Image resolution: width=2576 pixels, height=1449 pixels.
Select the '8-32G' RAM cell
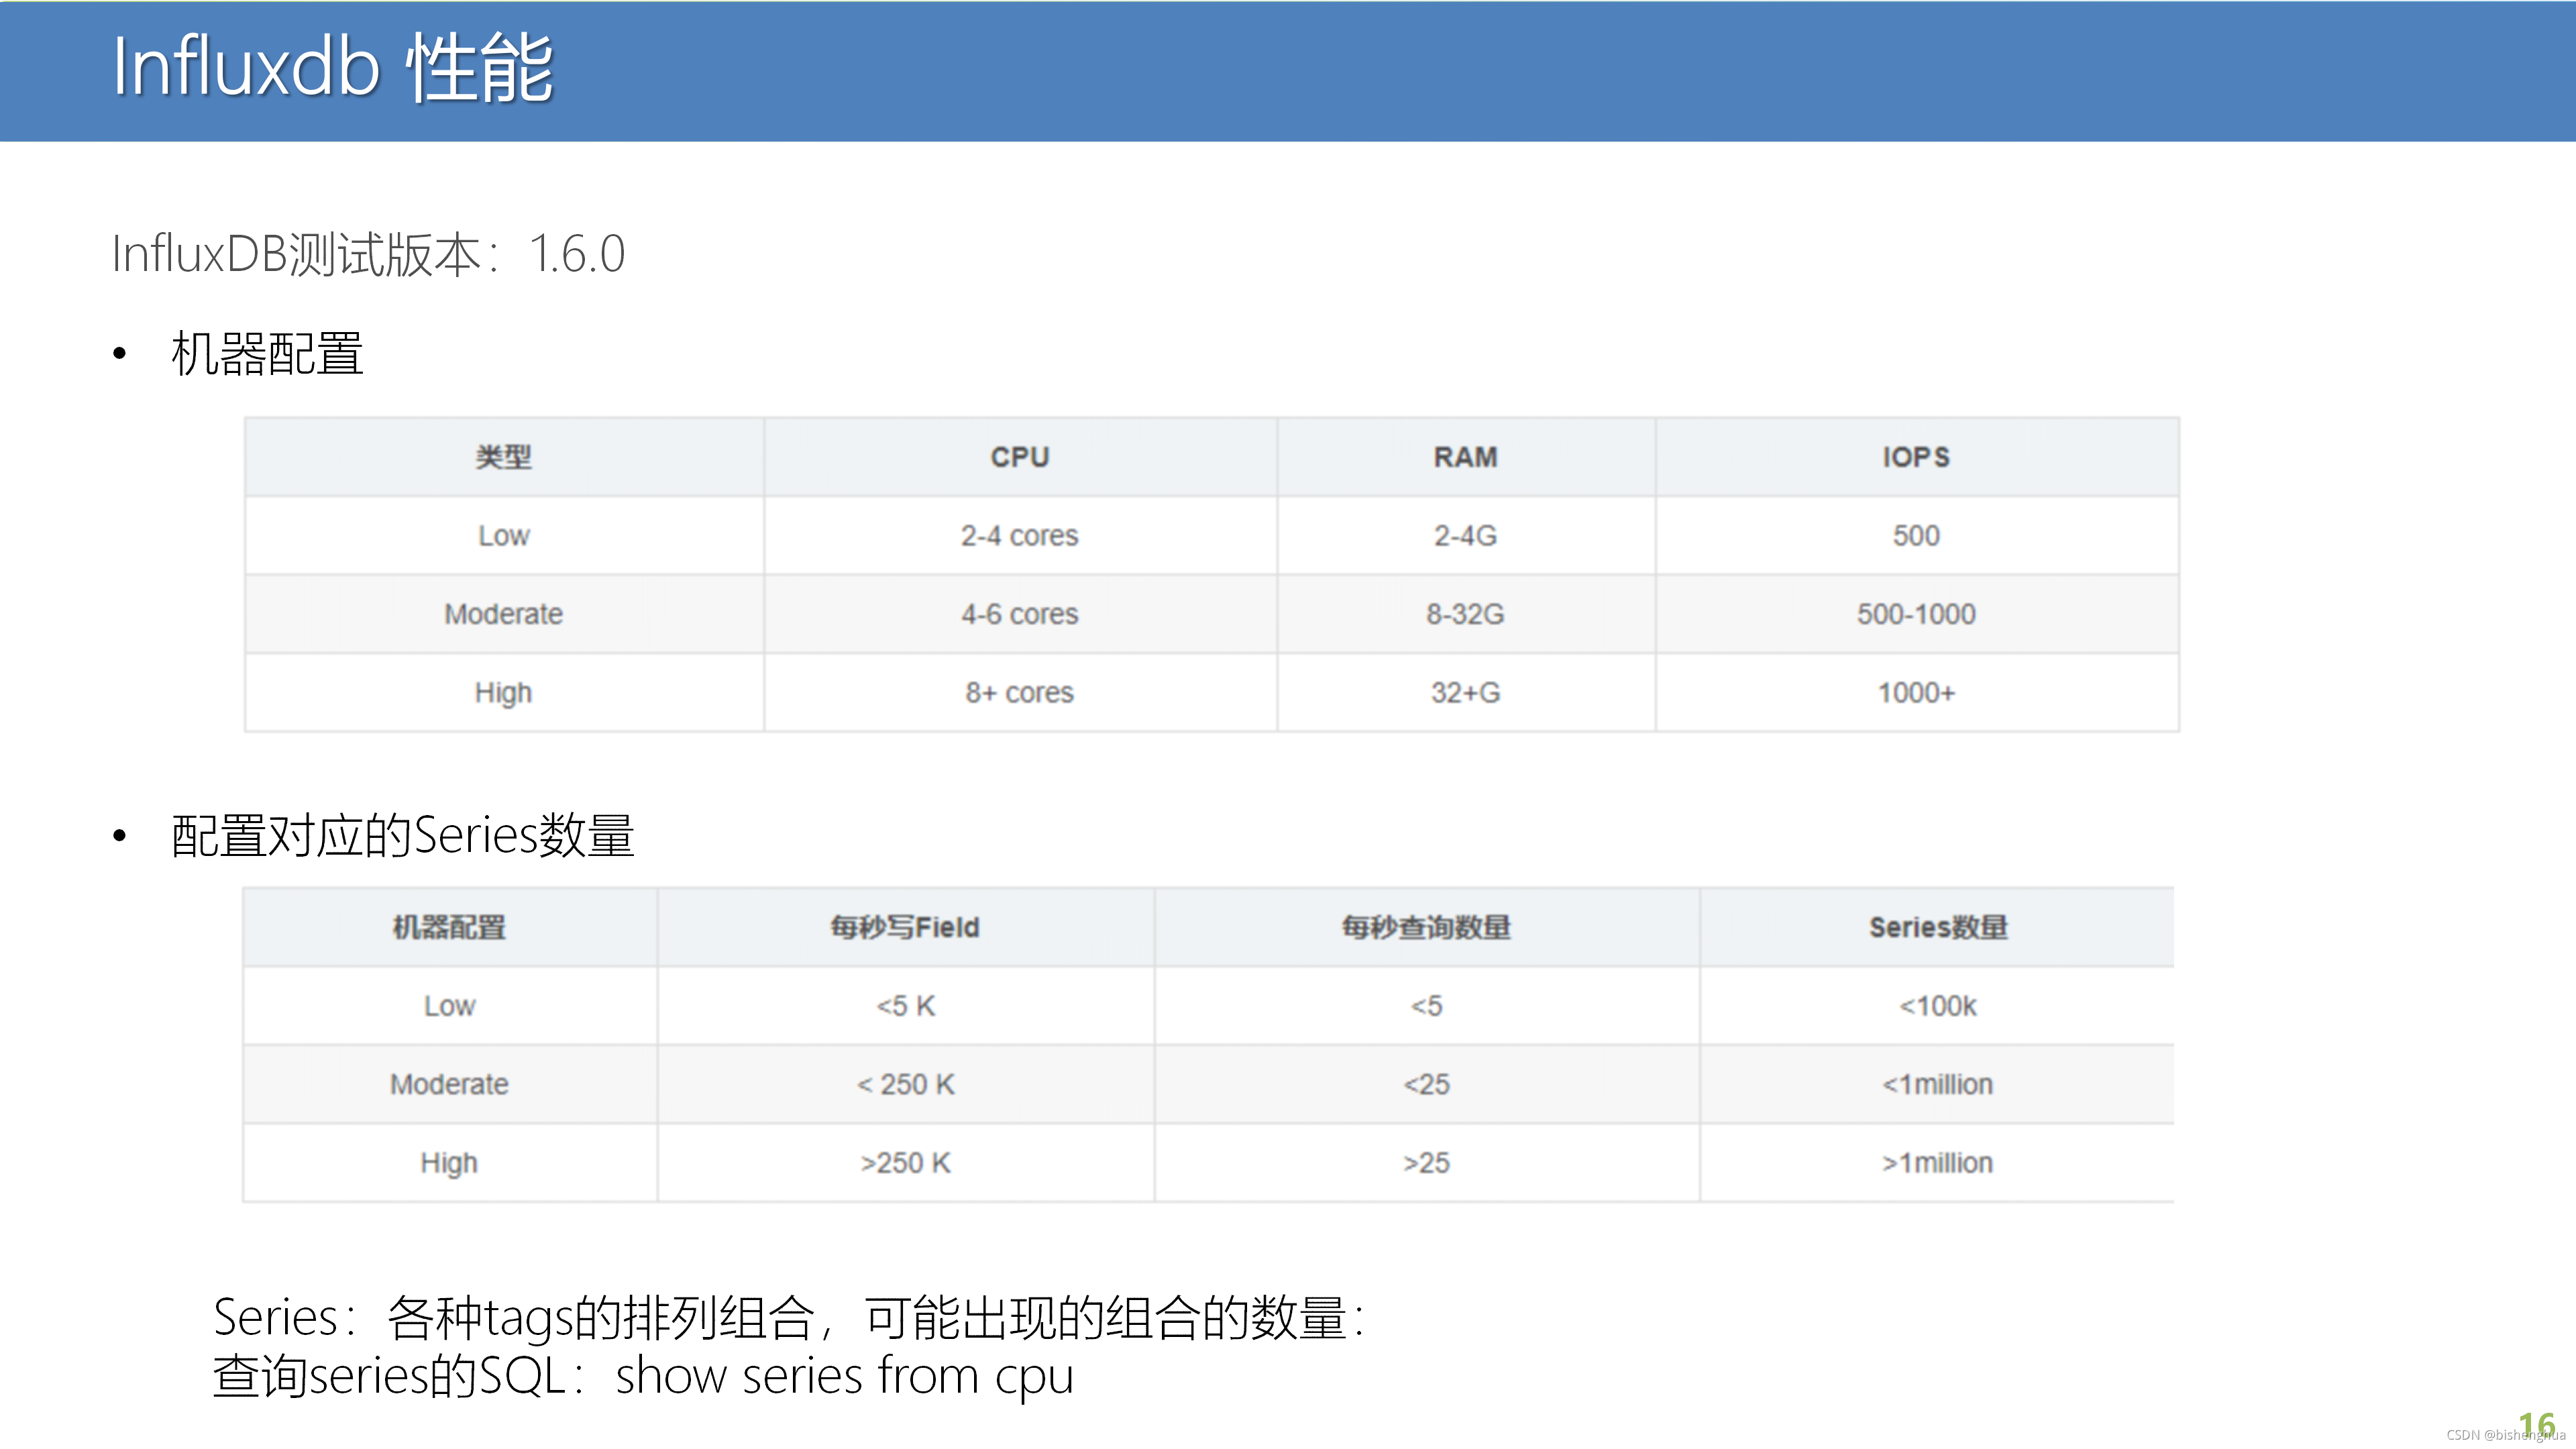(x=1465, y=614)
